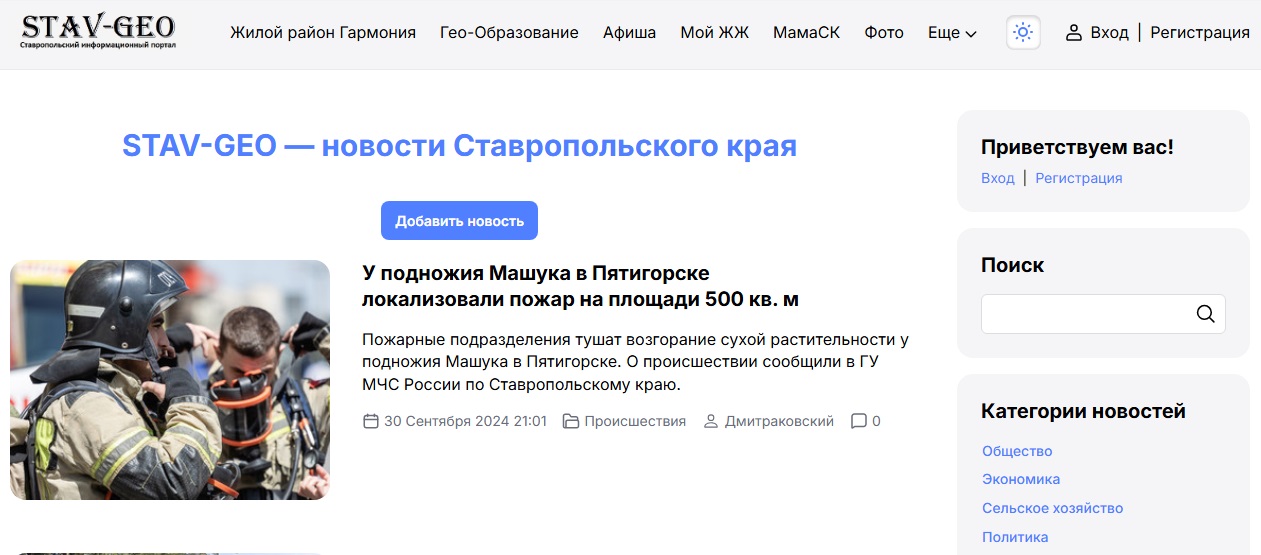Toggle the light/dark theme sun button
The width and height of the screenshot is (1261, 555).
point(1022,32)
